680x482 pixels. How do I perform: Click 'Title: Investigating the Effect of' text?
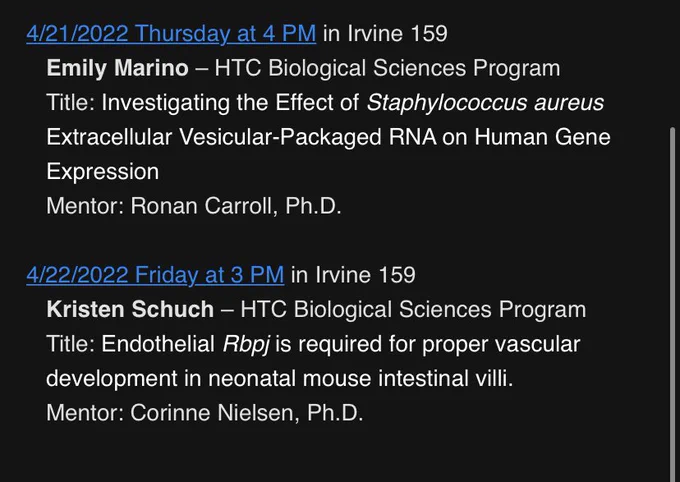(203, 103)
